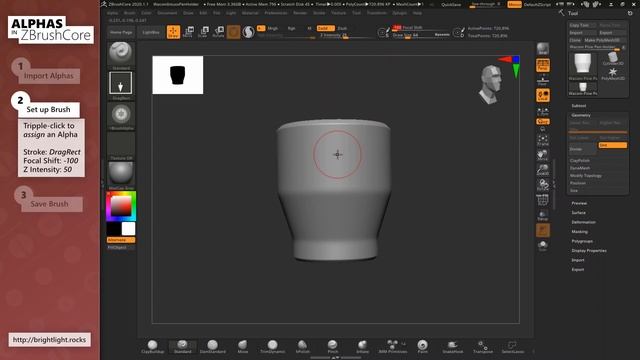Open the LightBox button
The width and height of the screenshot is (640, 360).
click(x=151, y=32)
